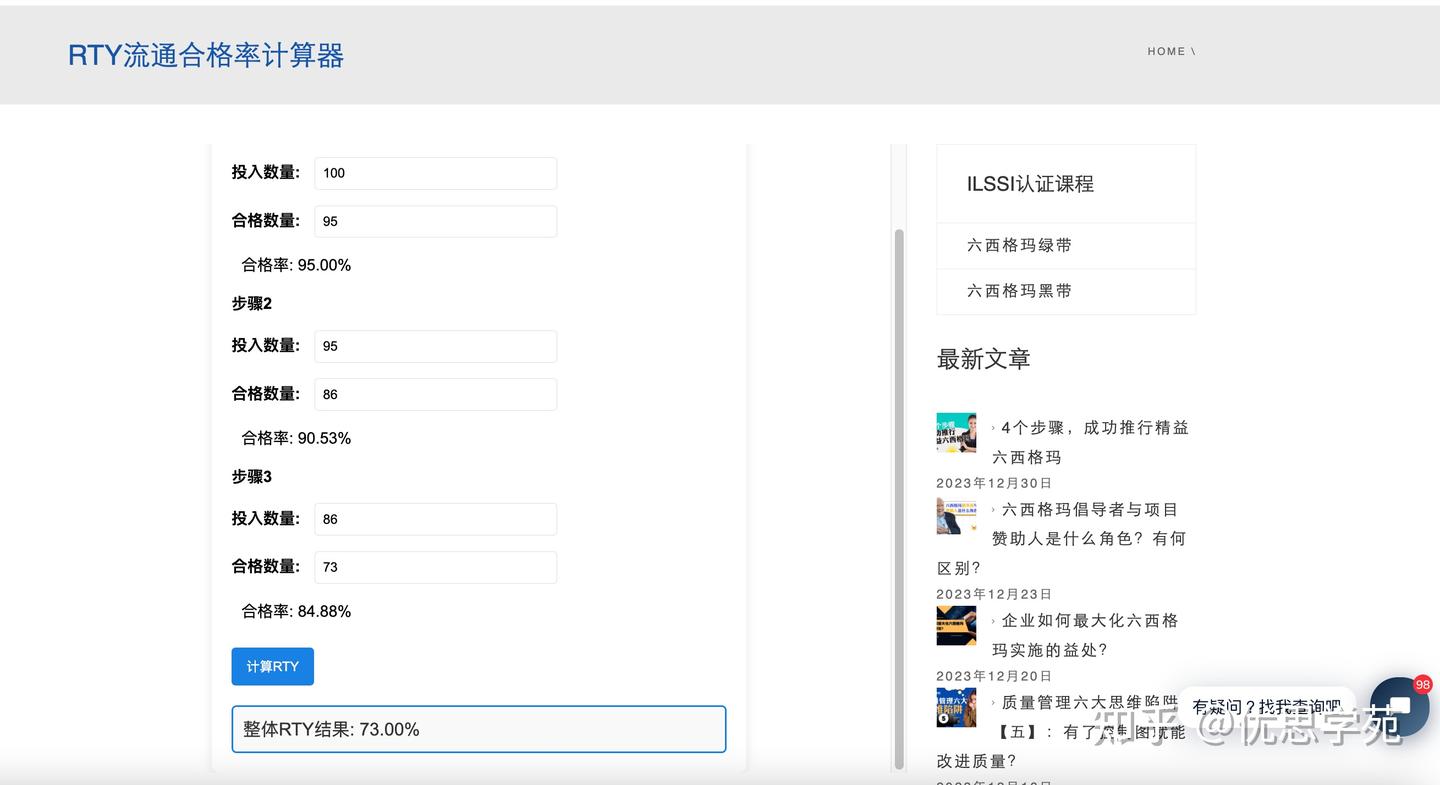
Task: Open the 六西格玛黑带 course link
Action: point(1020,291)
